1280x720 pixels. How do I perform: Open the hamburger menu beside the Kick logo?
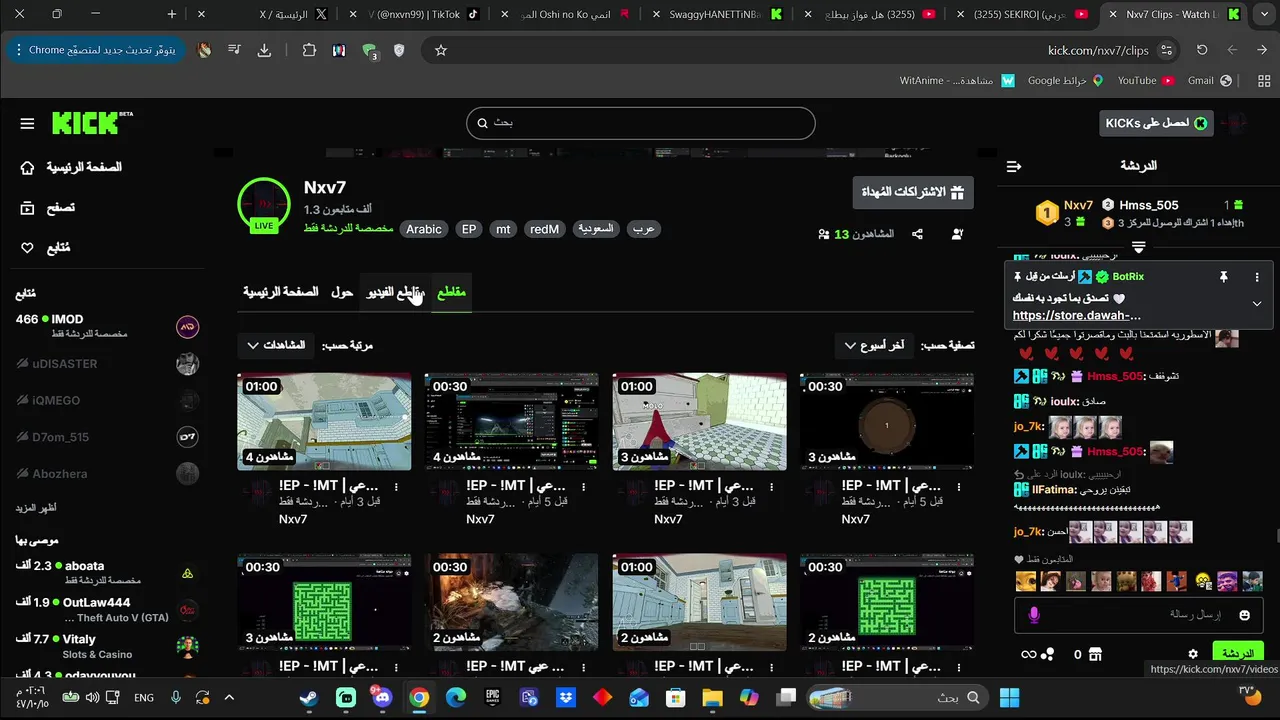pos(27,123)
